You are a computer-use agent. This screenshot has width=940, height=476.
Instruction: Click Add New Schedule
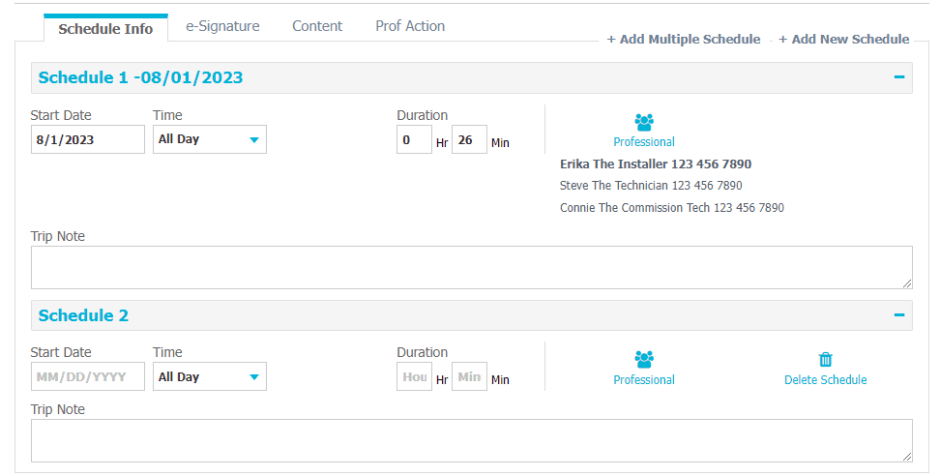[845, 39]
